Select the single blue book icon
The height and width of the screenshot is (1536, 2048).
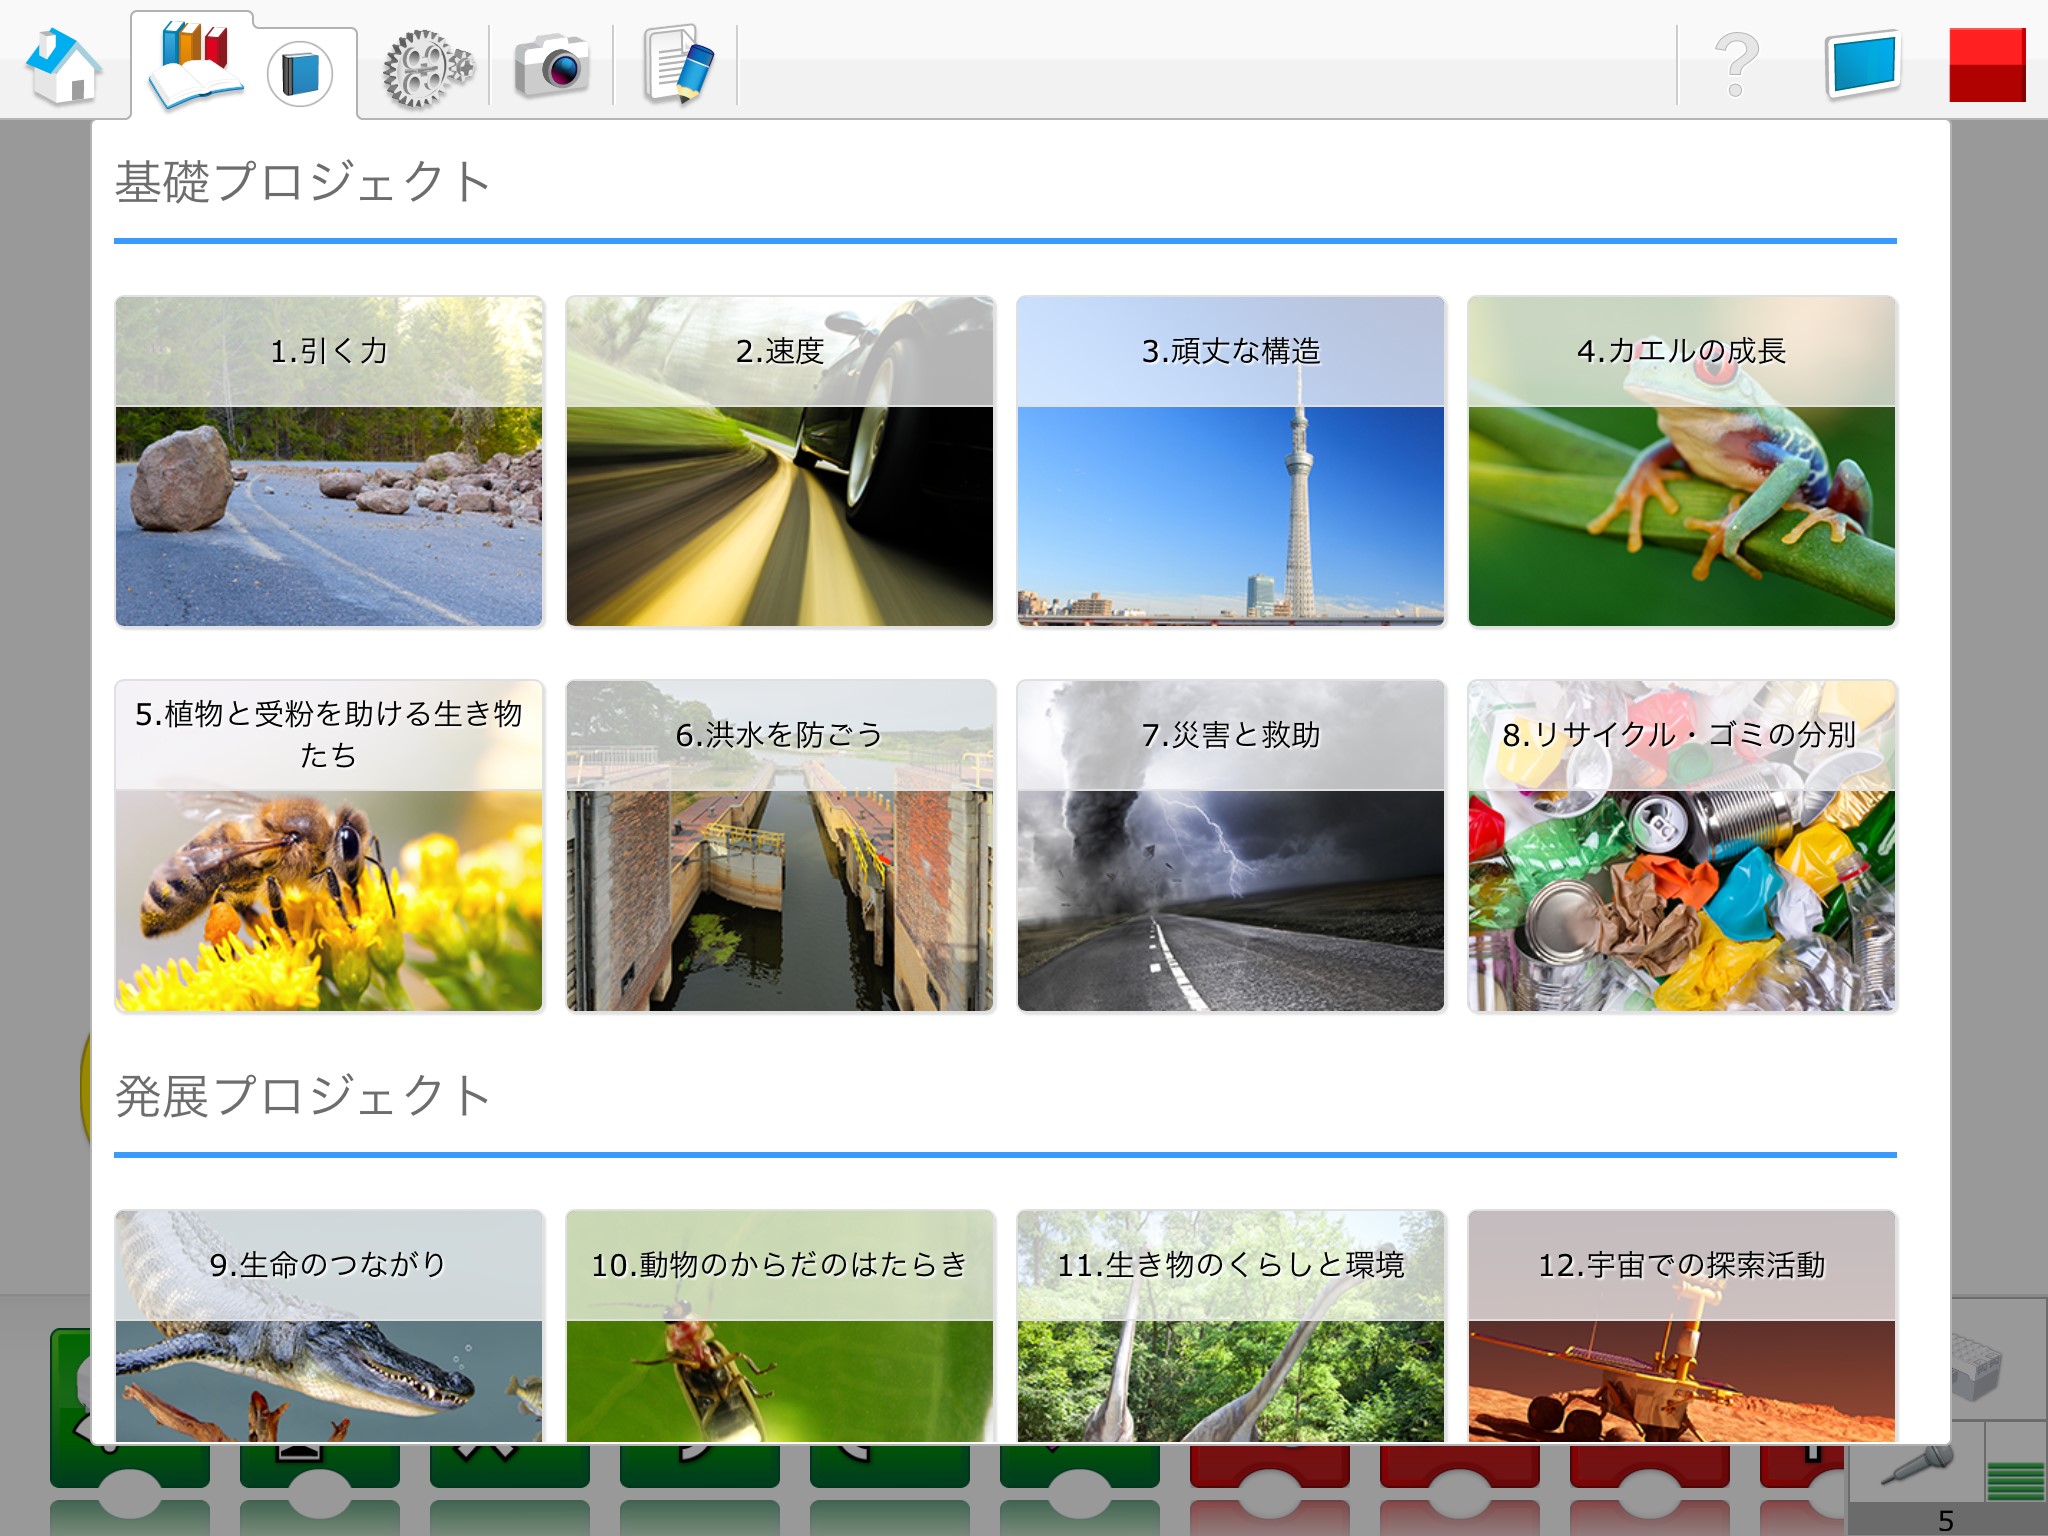(x=300, y=74)
